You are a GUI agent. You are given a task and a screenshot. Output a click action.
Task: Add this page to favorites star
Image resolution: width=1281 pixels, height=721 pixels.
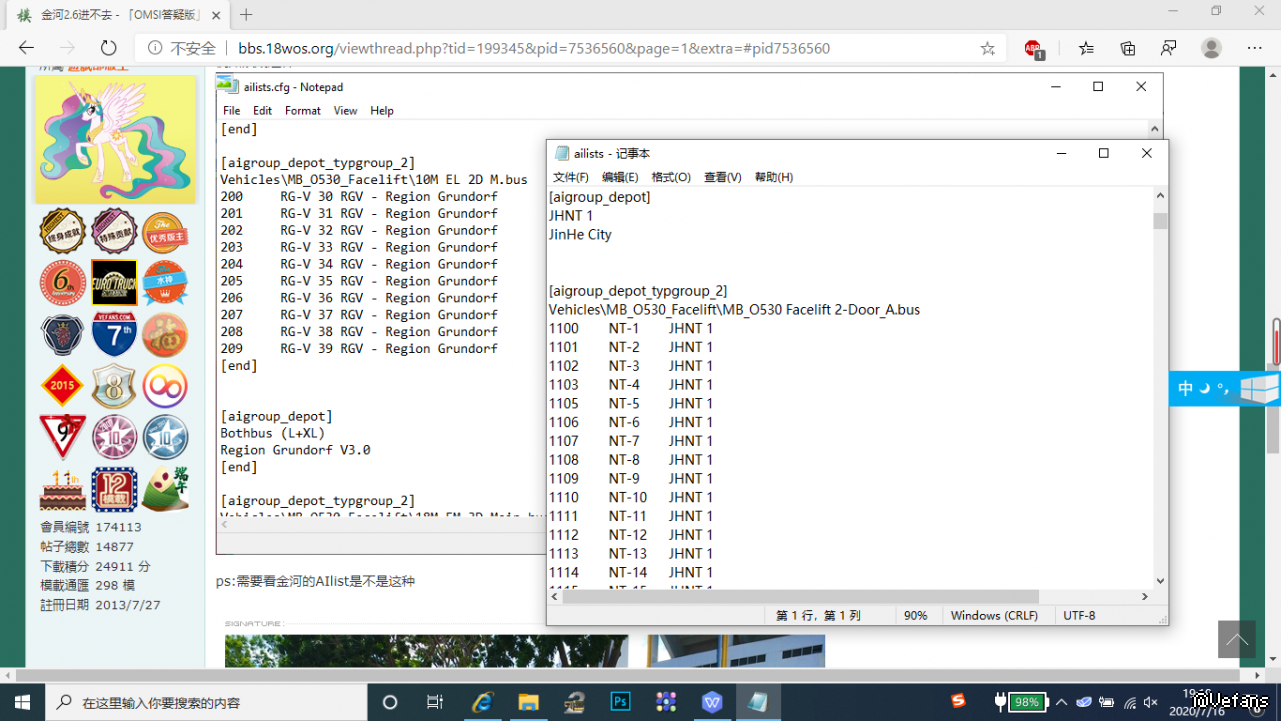987,48
